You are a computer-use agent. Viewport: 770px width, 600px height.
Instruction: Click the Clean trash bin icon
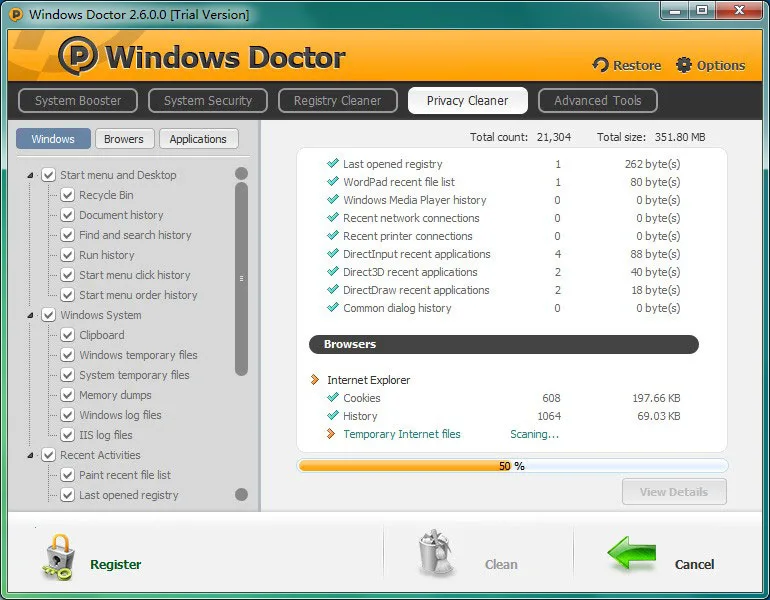pos(437,552)
